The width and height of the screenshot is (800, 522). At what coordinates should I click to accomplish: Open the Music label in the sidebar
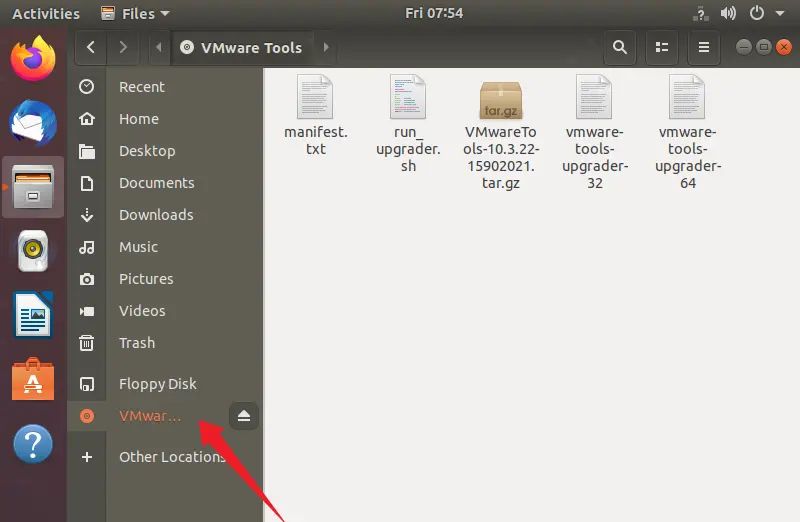point(138,247)
